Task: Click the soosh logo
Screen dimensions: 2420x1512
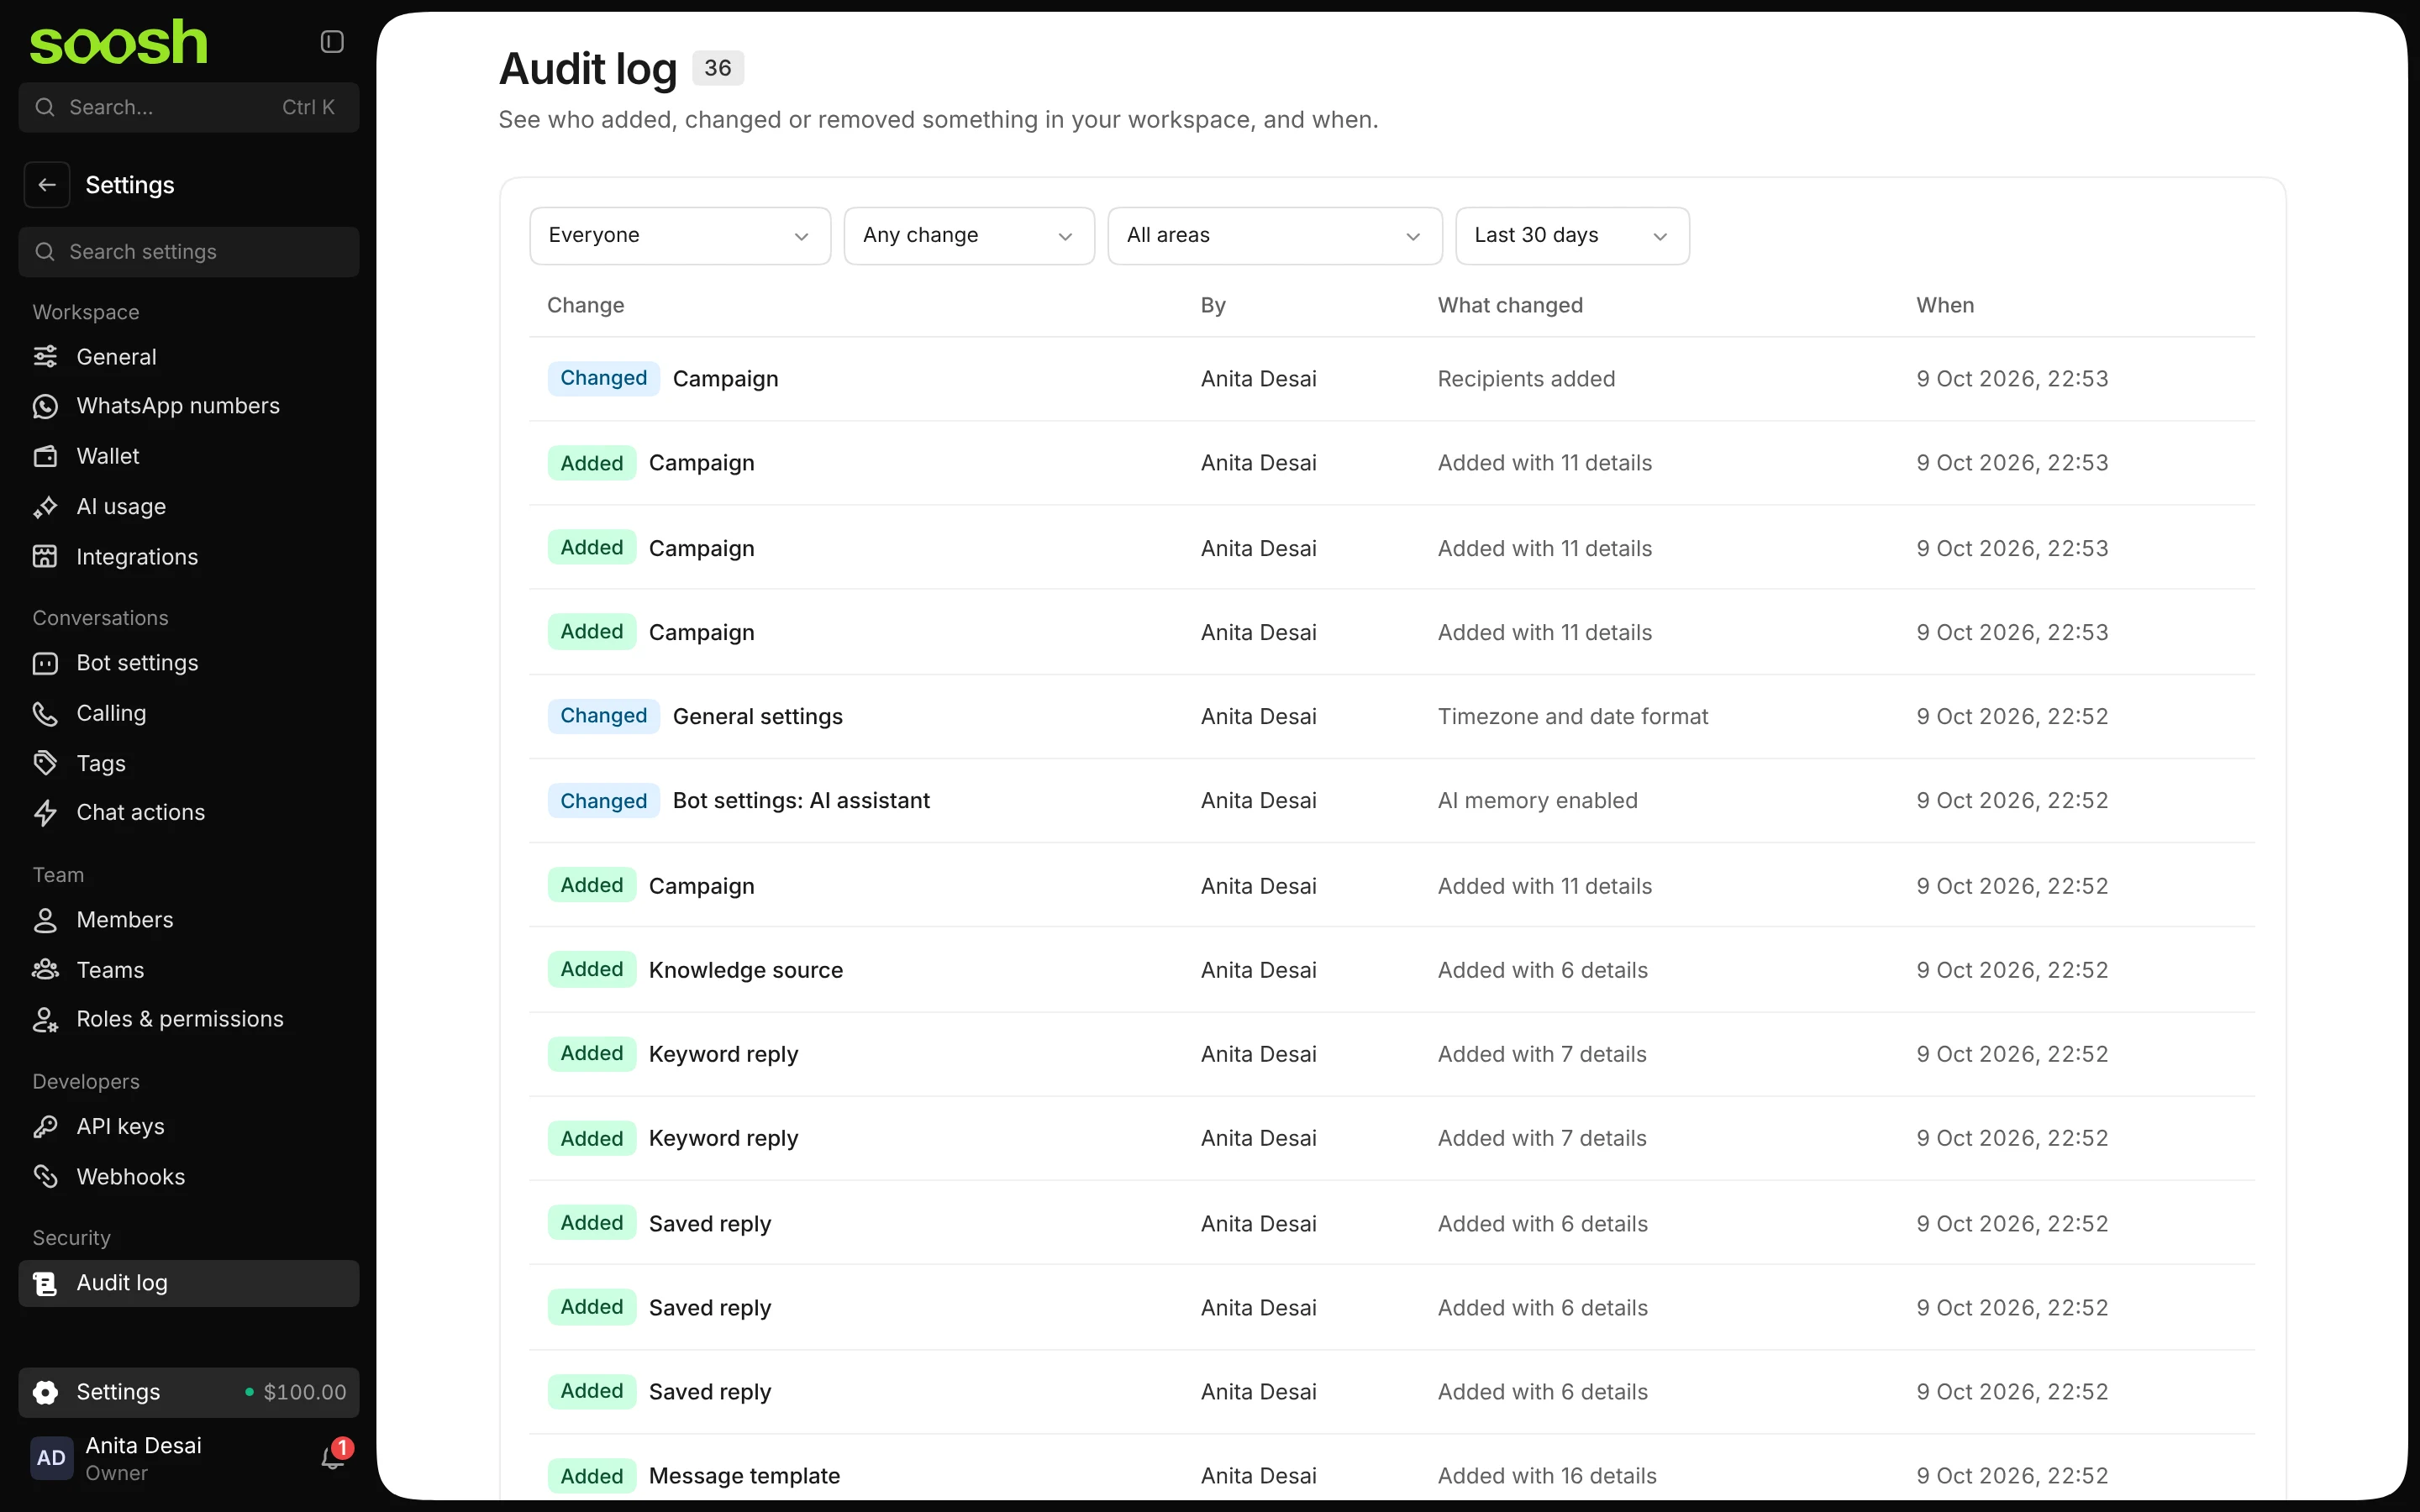Action: pos(118,43)
